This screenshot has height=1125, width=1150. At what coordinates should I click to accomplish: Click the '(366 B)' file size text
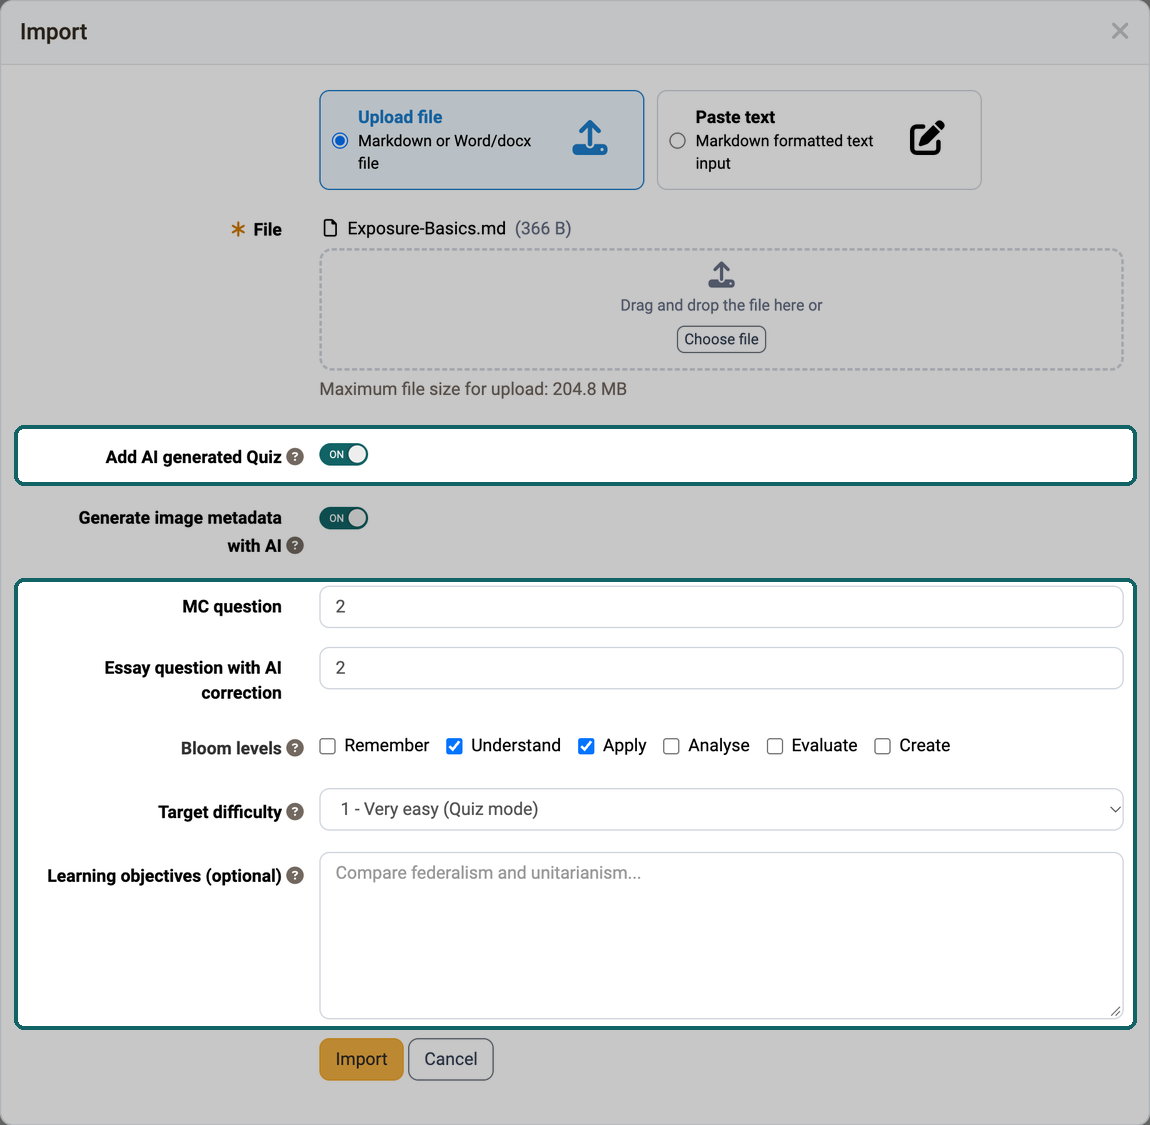pyautogui.click(x=543, y=229)
